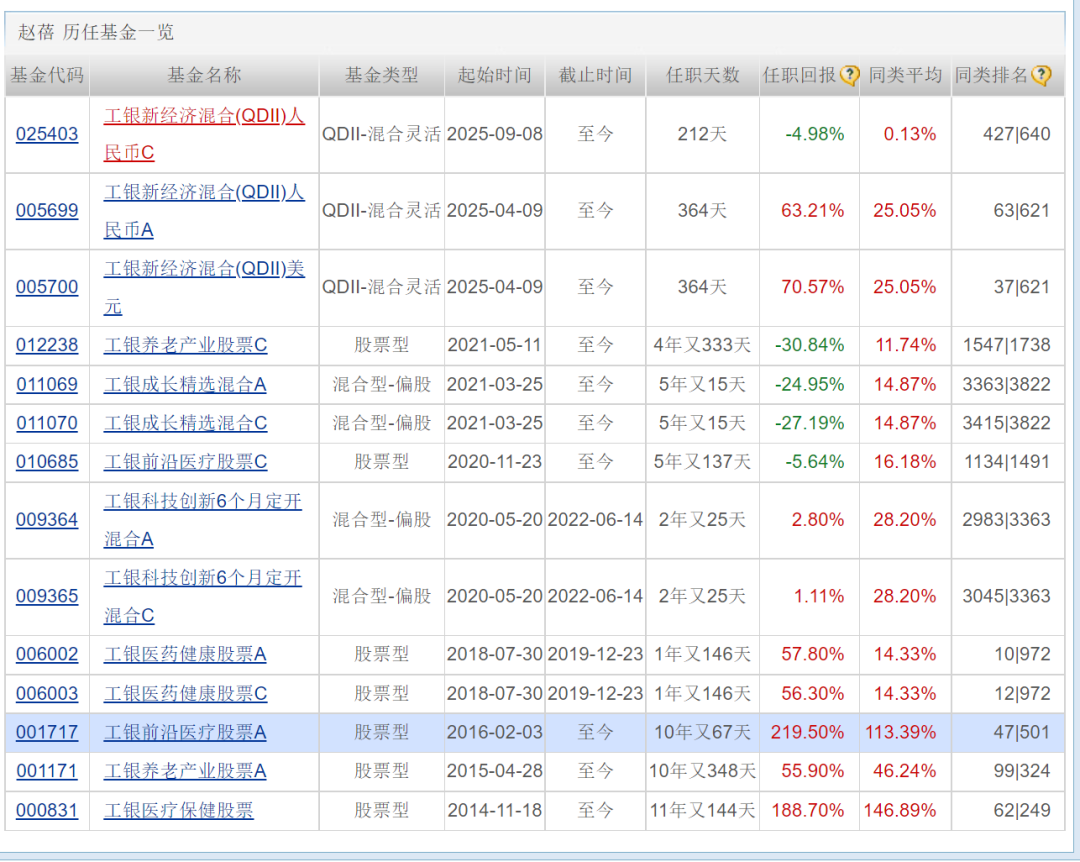Screen dimensions: 1080x862
Task: Open 工银养老产业股票A fund link
Action: pyautogui.click(x=185, y=770)
